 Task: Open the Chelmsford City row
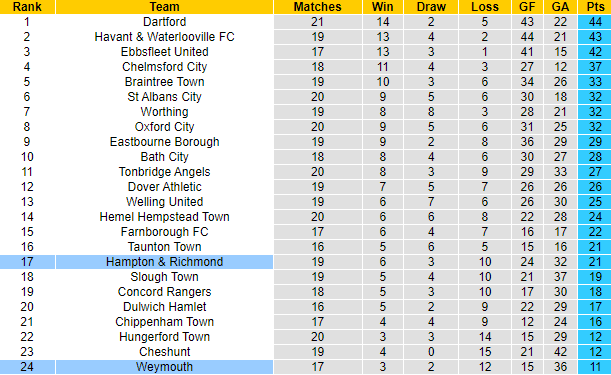click(x=306, y=67)
